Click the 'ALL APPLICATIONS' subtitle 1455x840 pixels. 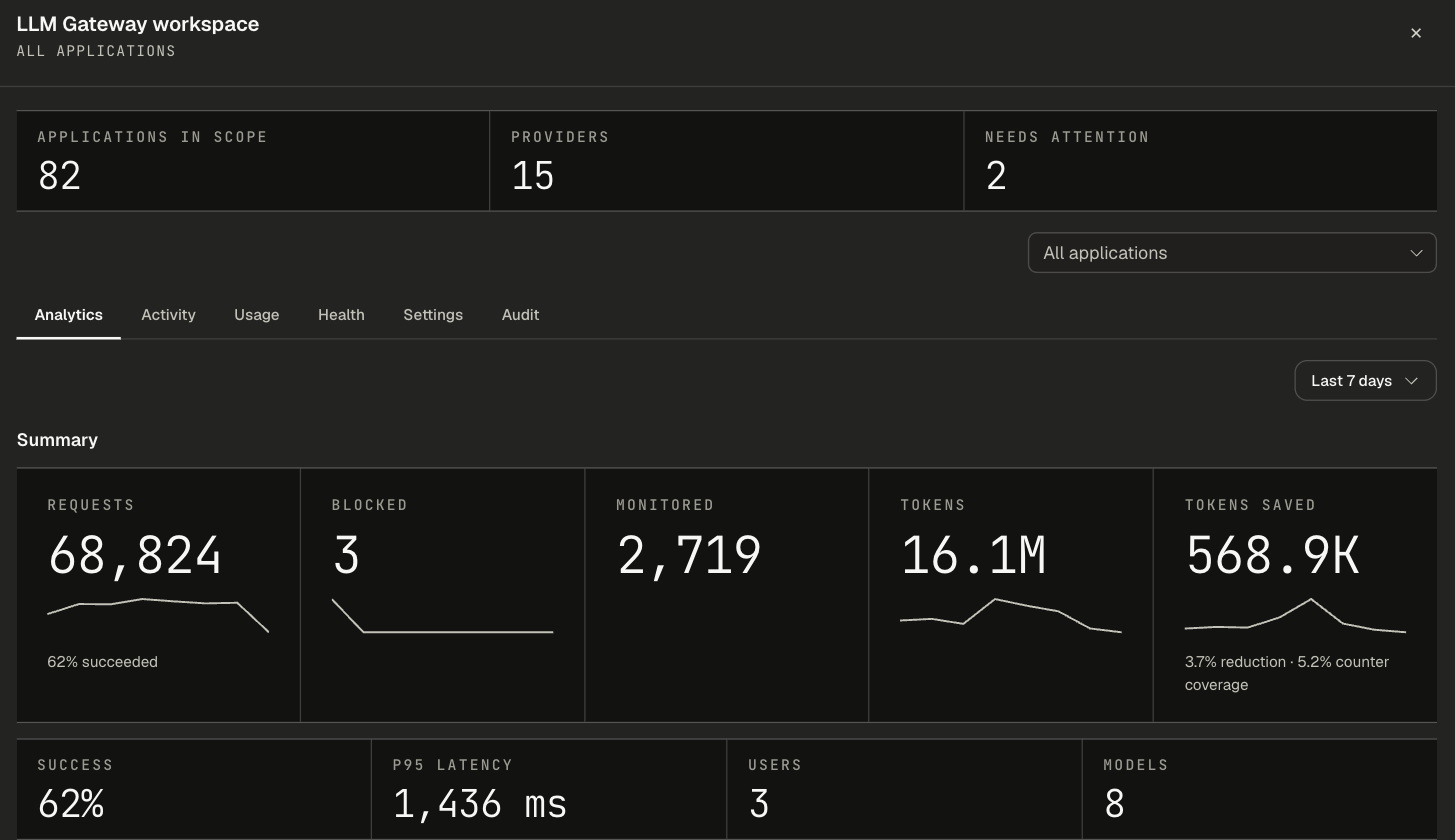[96, 51]
